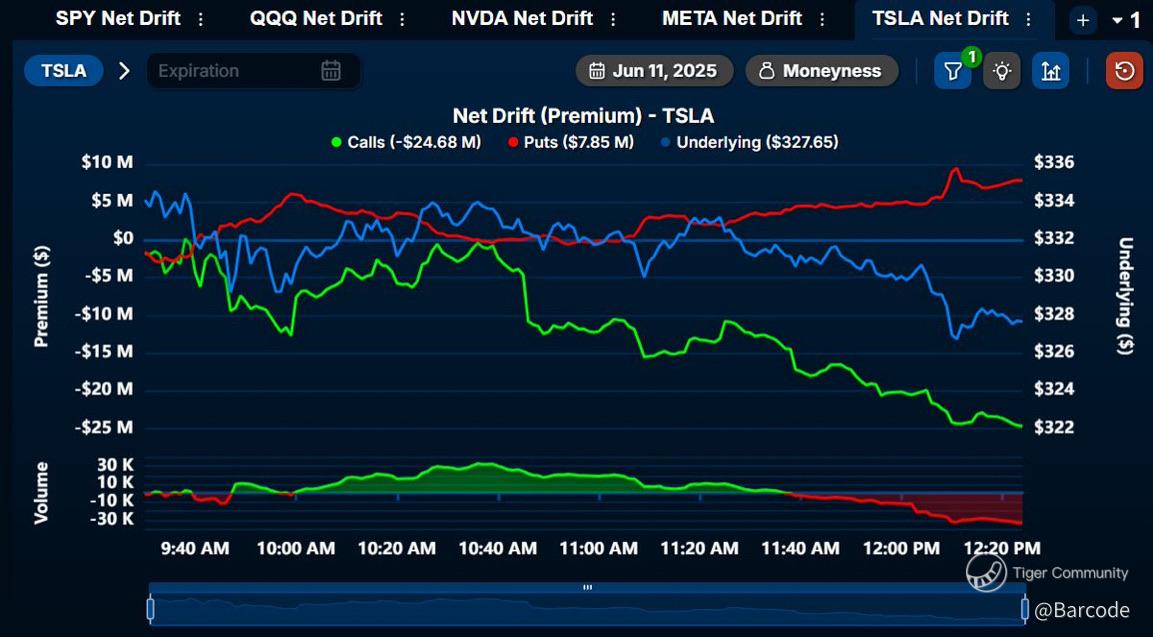Switch to the SPY Net Drift tab
The image size is (1153, 637).
coord(118,18)
